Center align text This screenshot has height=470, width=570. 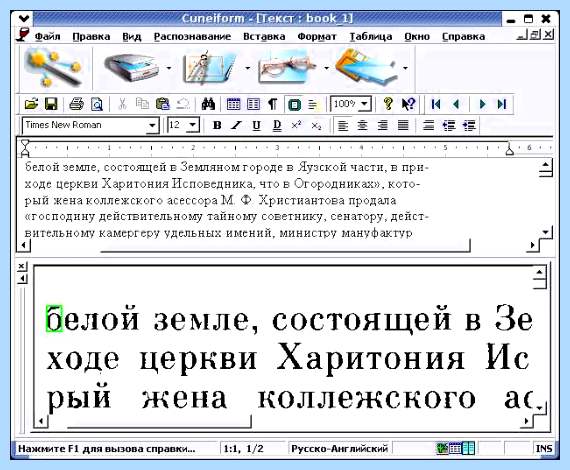[x=362, y=125]
